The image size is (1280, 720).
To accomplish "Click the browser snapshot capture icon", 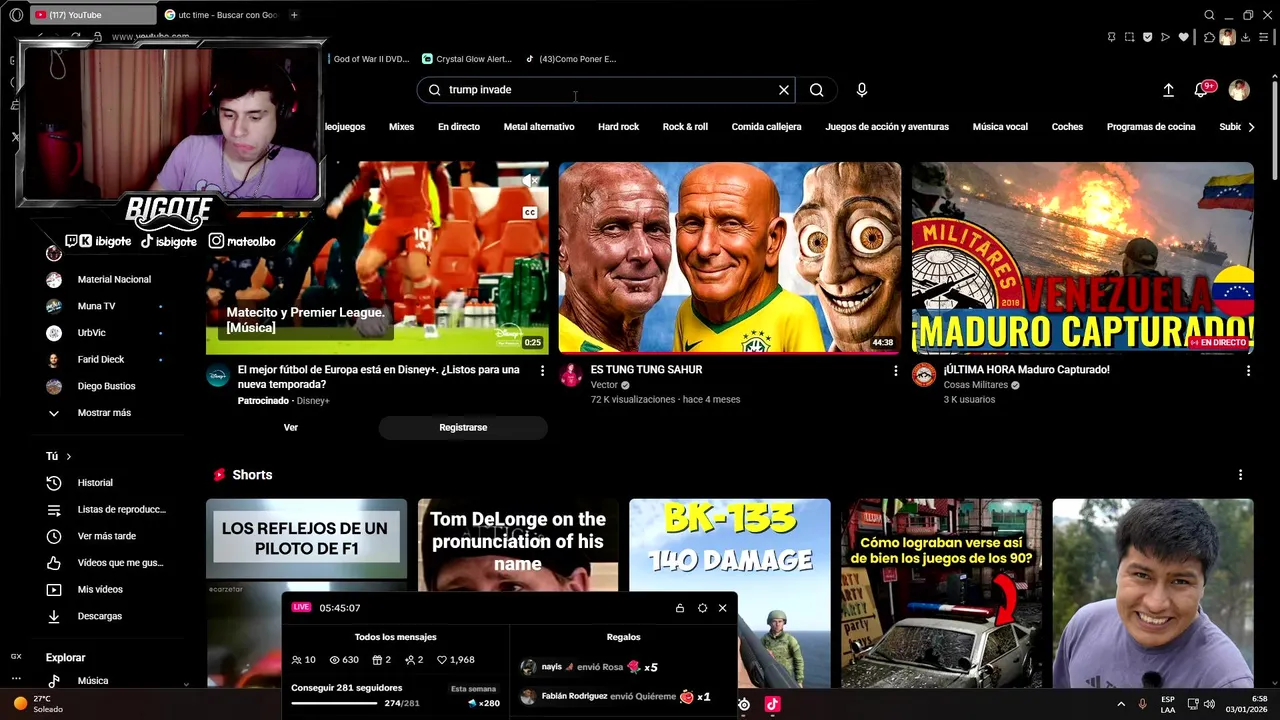I will tap(1129, 37).
